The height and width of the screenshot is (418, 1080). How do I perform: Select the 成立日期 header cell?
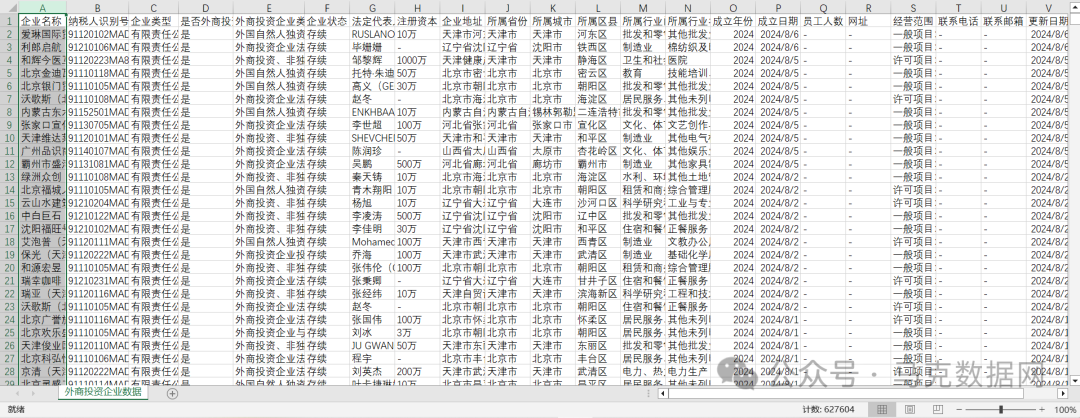pos(778,21)
